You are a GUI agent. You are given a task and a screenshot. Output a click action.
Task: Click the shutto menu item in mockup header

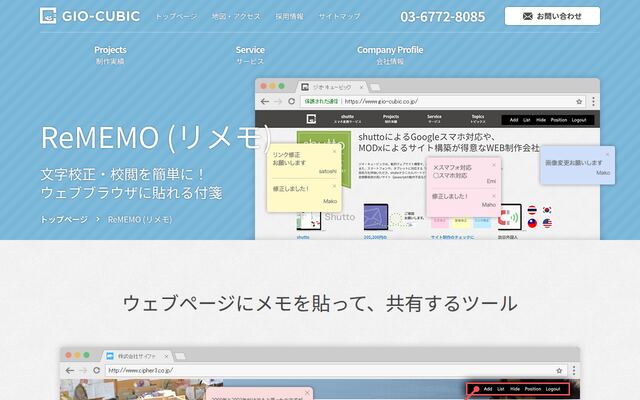347,119
